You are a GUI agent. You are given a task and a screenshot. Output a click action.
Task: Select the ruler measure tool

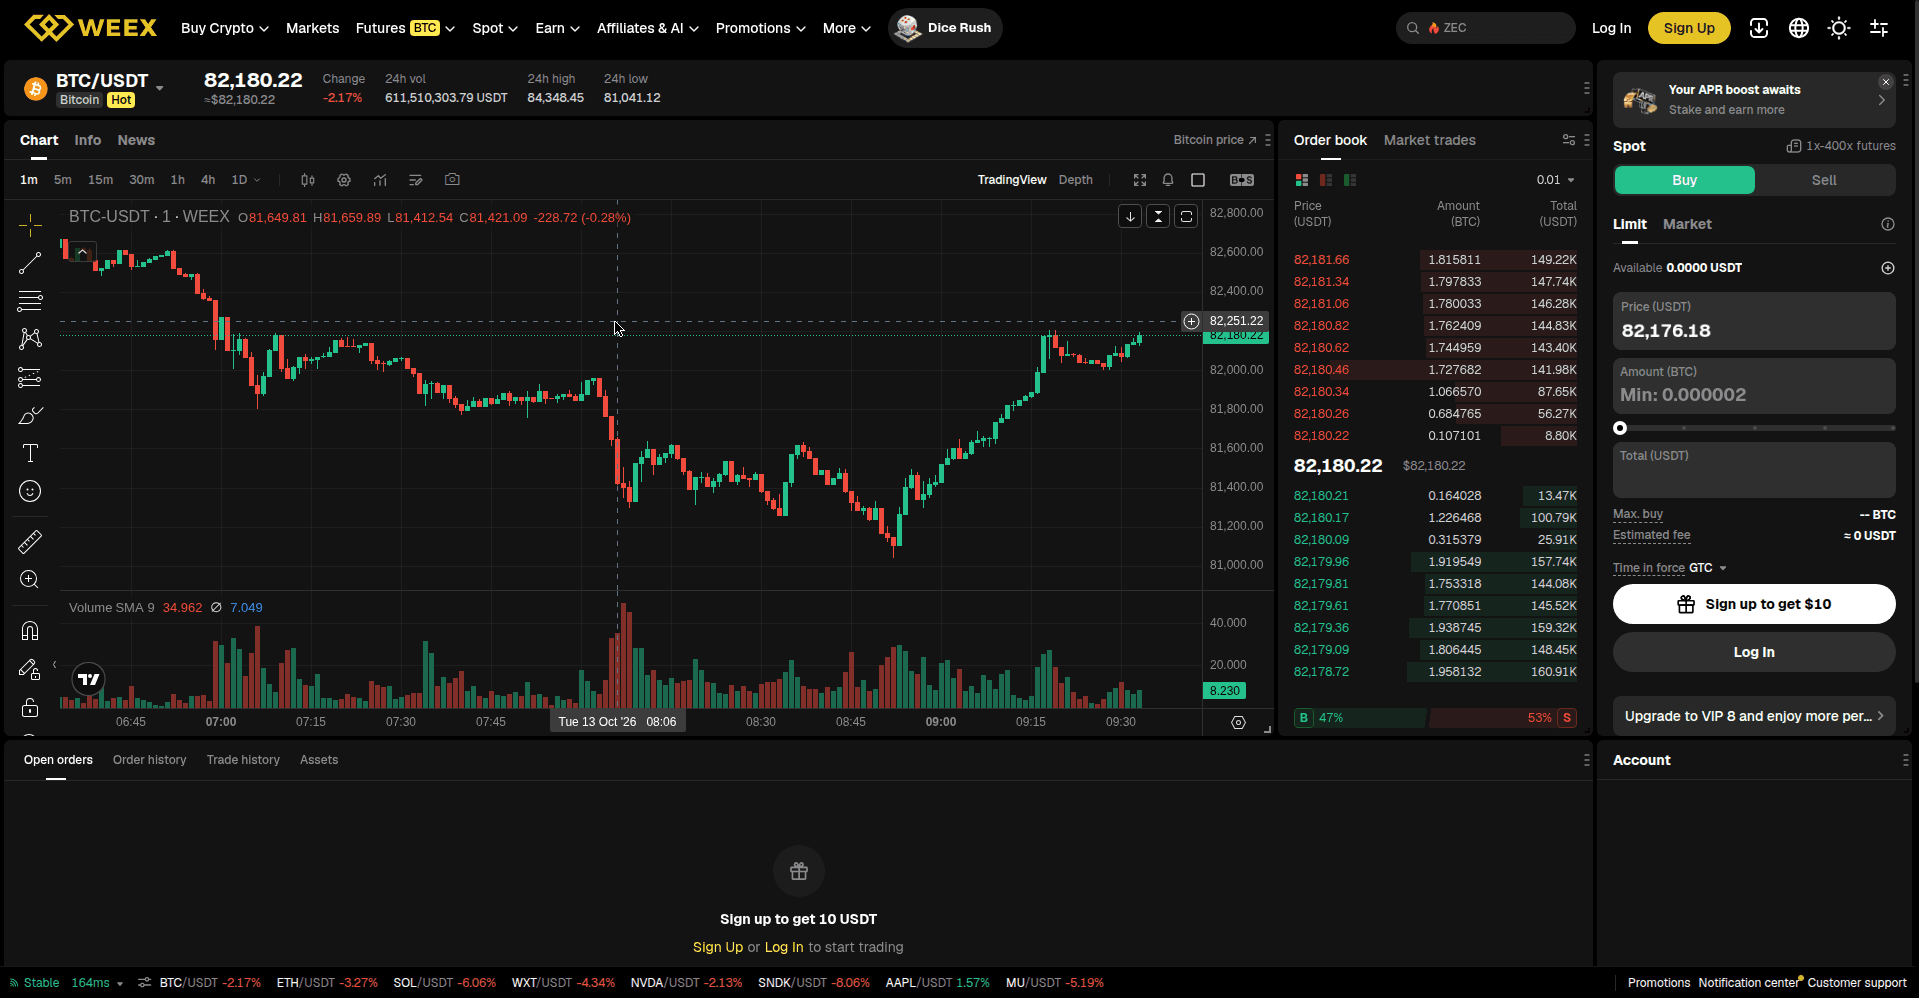click(30, 542)
